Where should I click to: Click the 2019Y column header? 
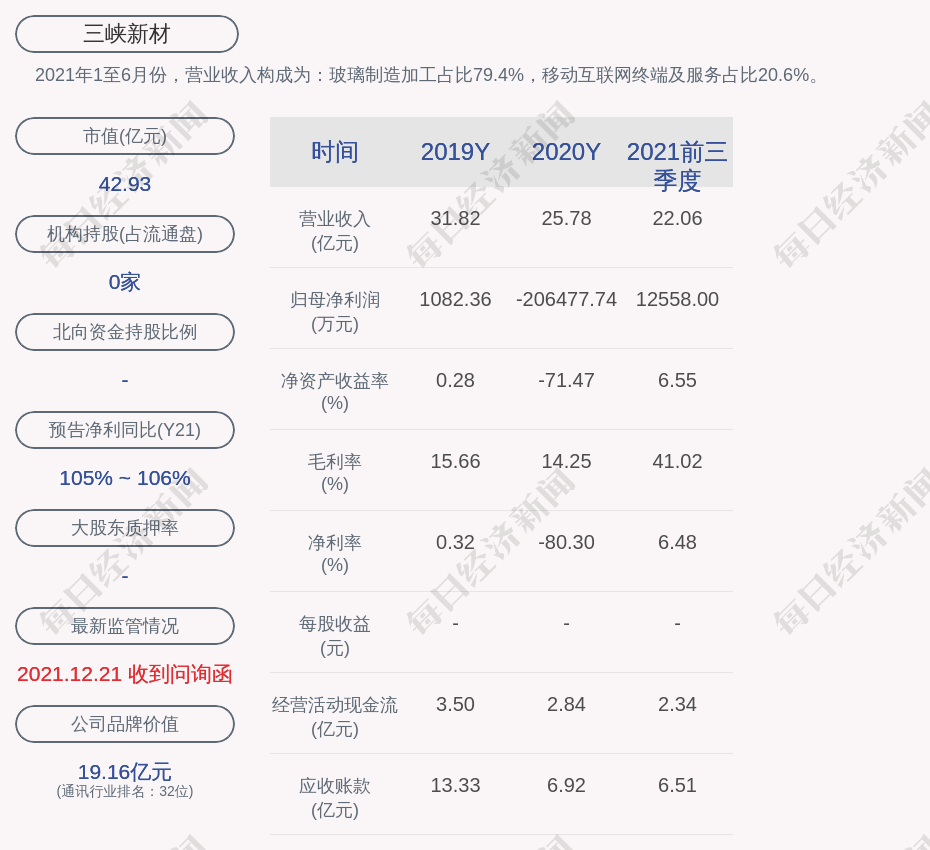click(455, 152)
